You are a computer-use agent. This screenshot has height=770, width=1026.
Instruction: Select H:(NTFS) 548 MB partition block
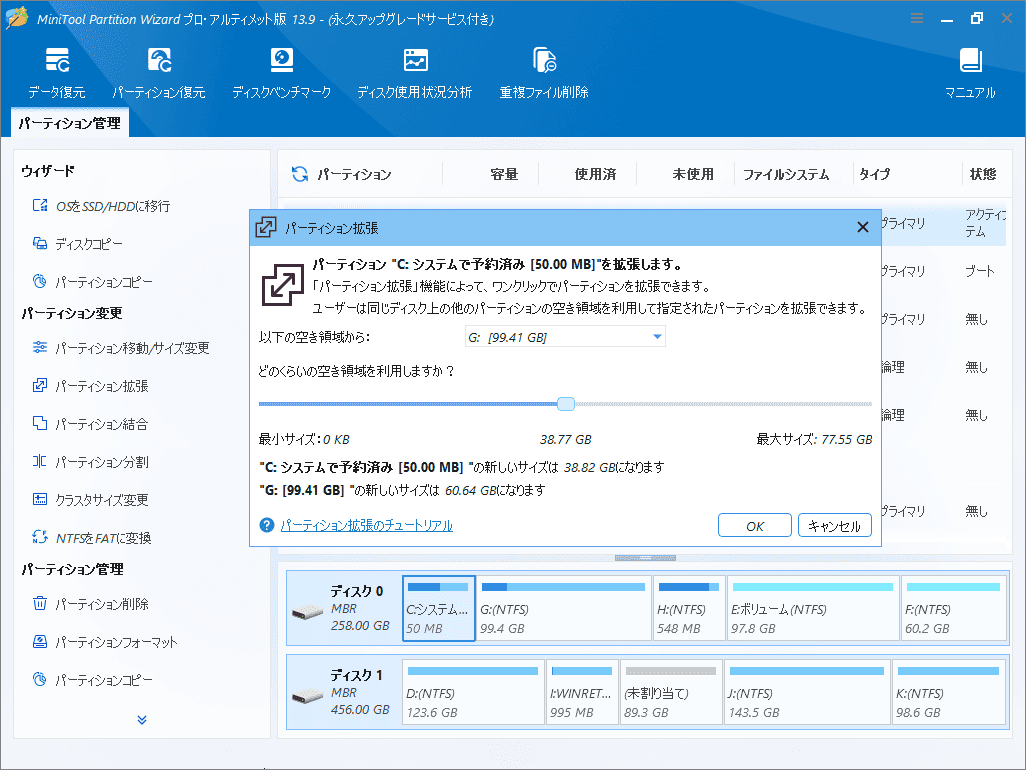click(689, 608)
